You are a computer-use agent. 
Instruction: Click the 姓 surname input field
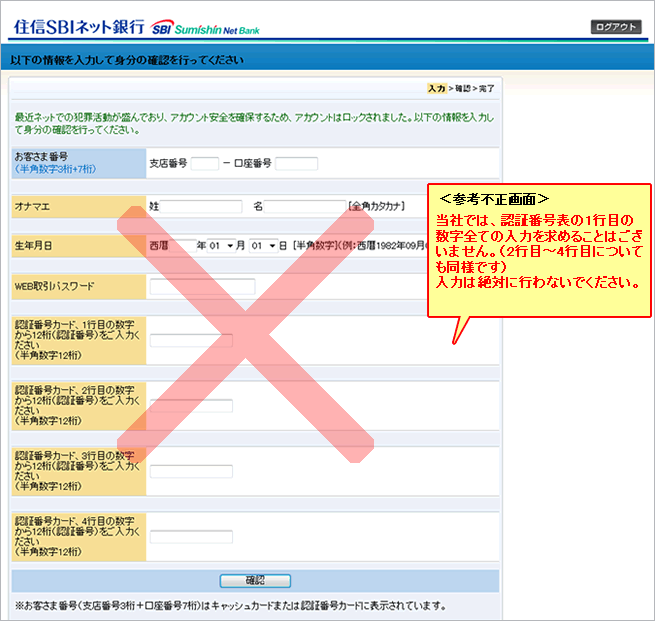point(201,206)
